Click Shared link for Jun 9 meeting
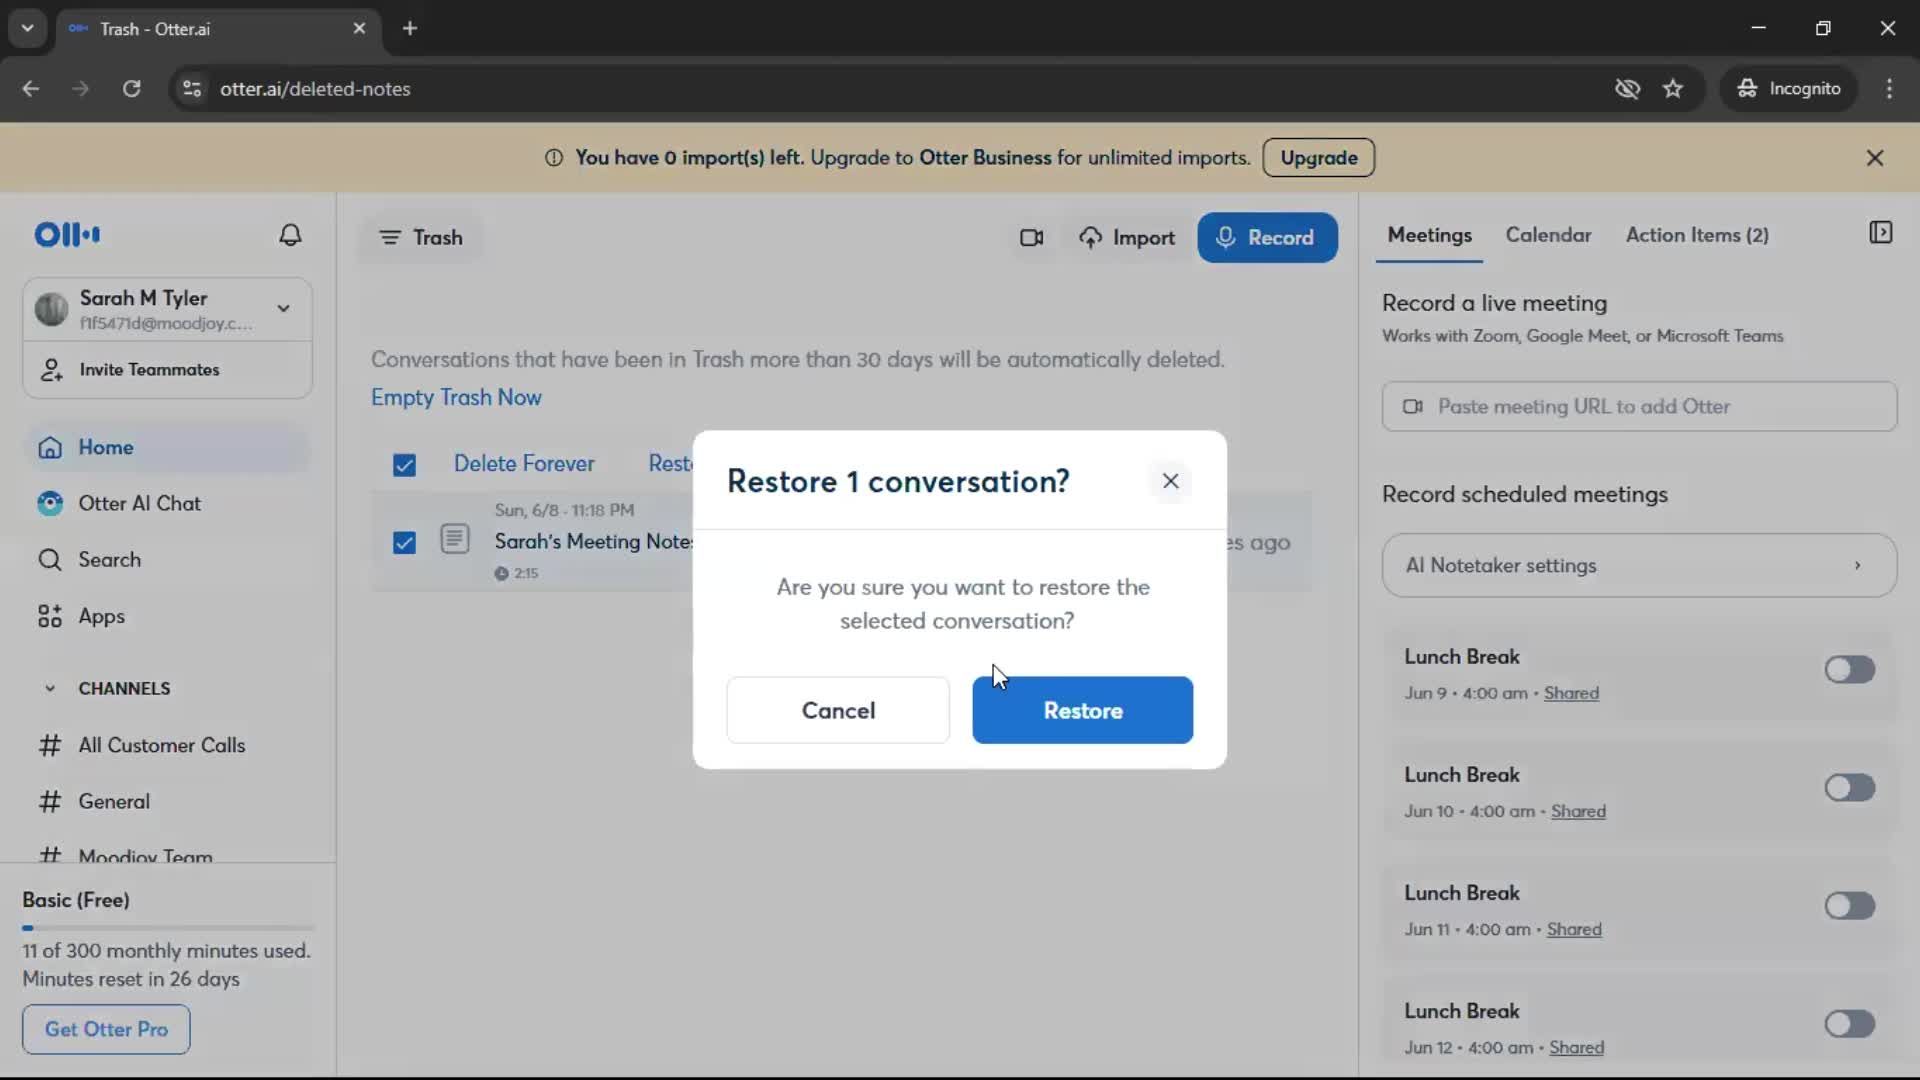 click(x=1571, y=694)
